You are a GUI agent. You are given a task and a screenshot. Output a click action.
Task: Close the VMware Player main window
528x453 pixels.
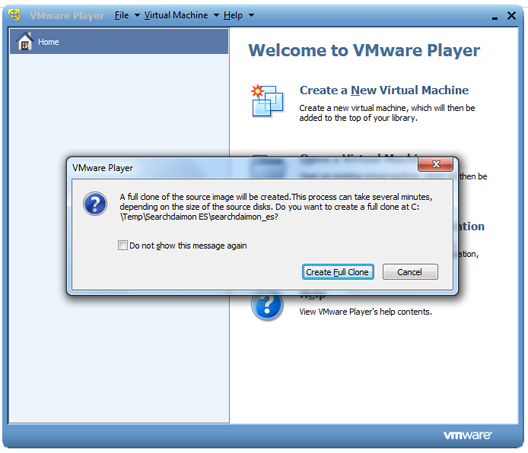click(512, 15)
